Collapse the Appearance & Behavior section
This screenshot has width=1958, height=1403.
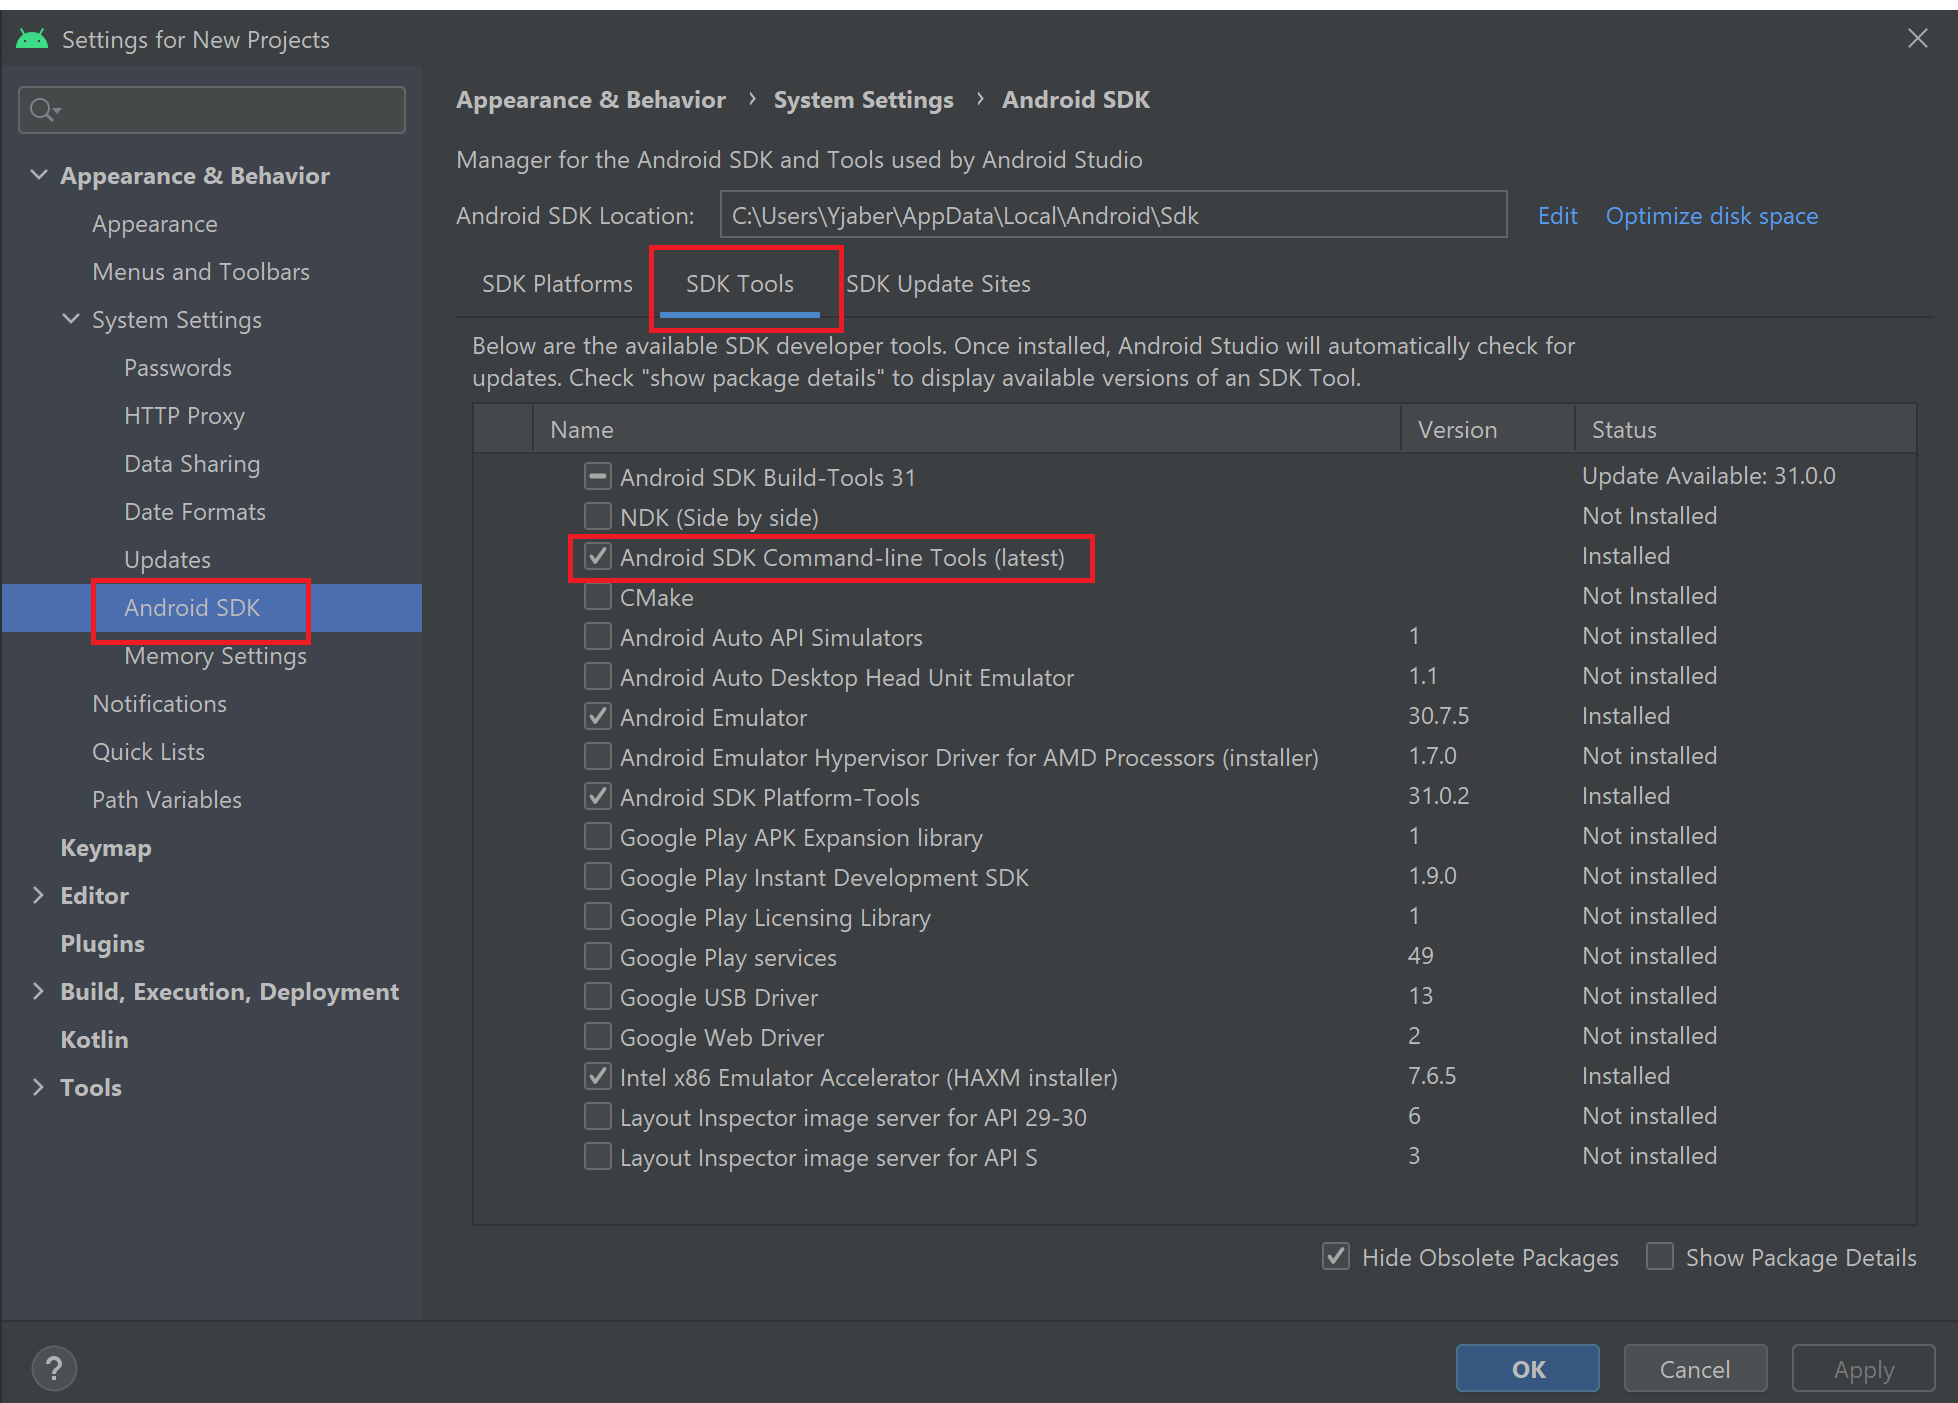click(39, 175)
